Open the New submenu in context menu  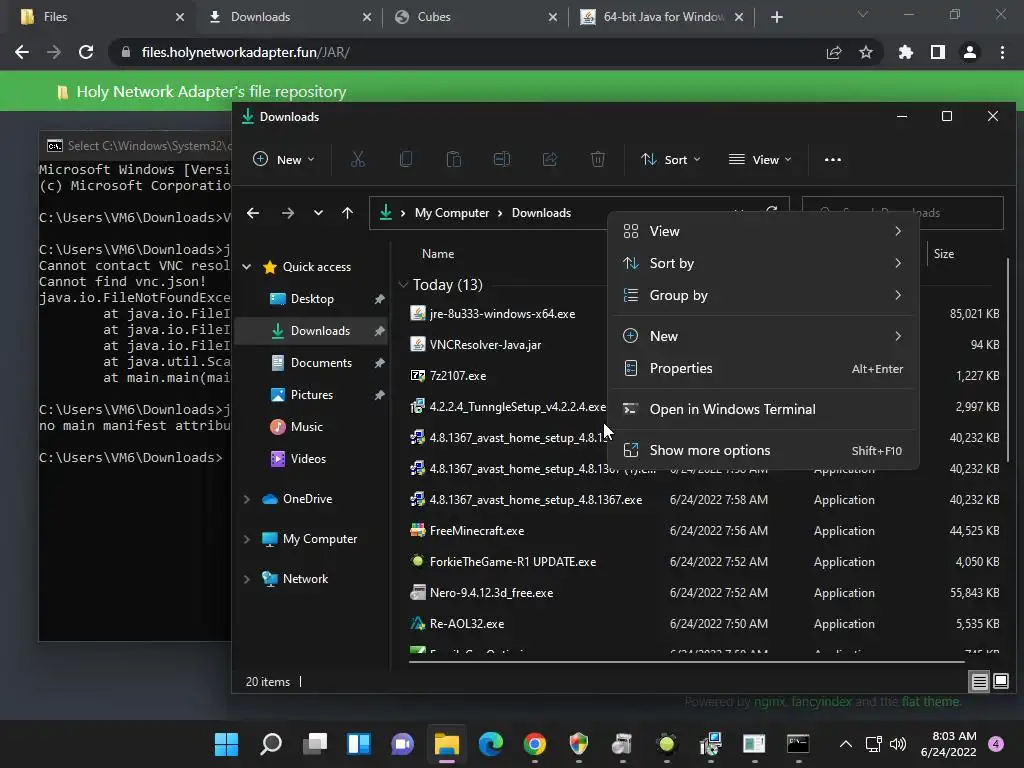763,336
